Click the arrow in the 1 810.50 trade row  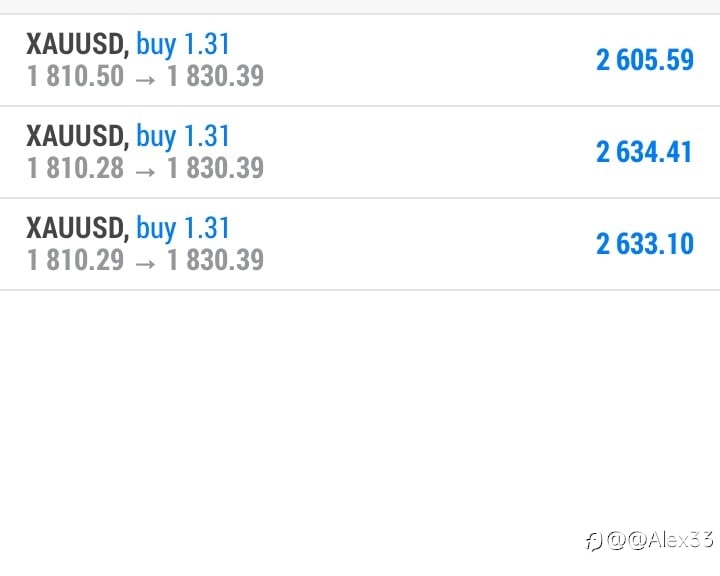pyautogui.click(x=145, y=80)
